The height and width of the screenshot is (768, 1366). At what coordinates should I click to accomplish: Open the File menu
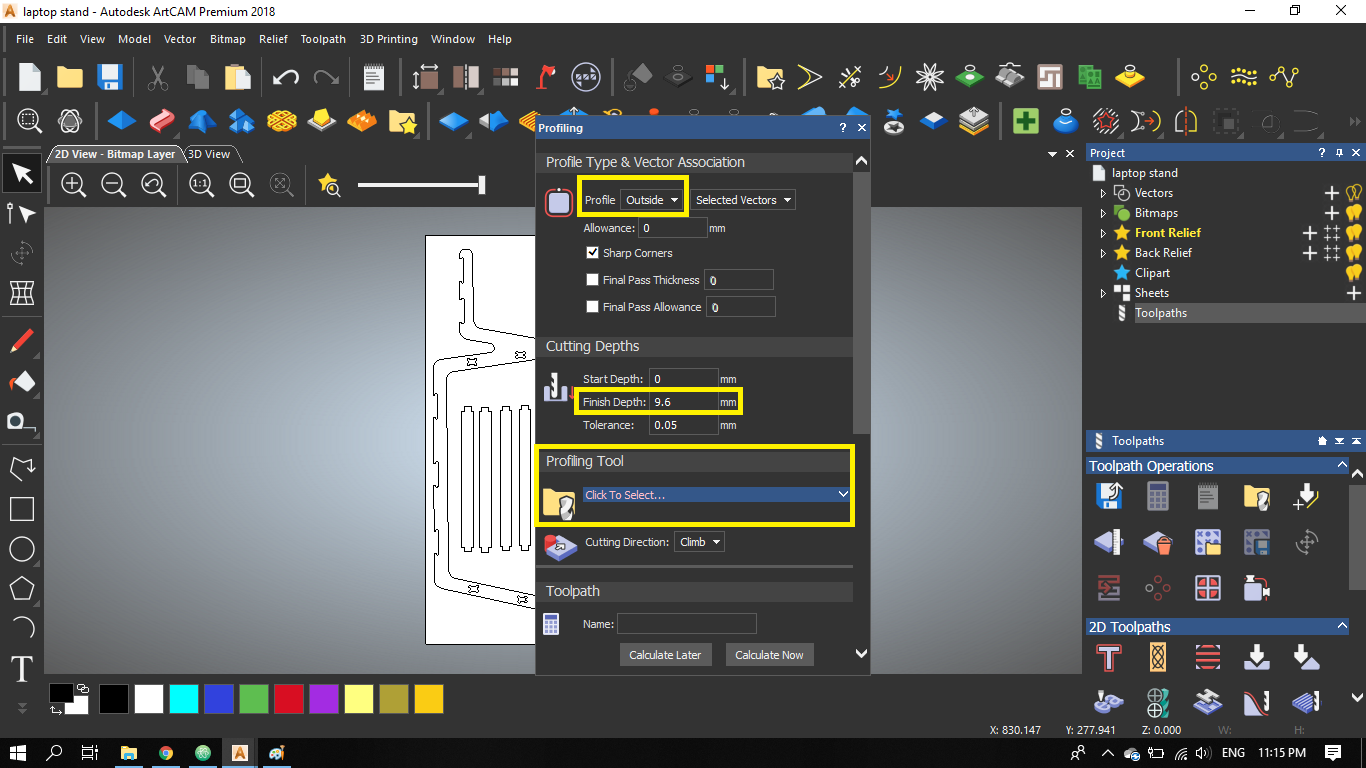25,39
